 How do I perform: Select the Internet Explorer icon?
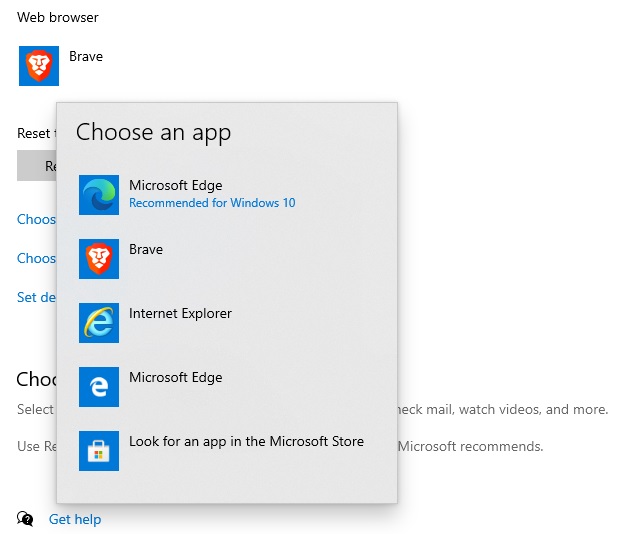[x=99, y=323]
